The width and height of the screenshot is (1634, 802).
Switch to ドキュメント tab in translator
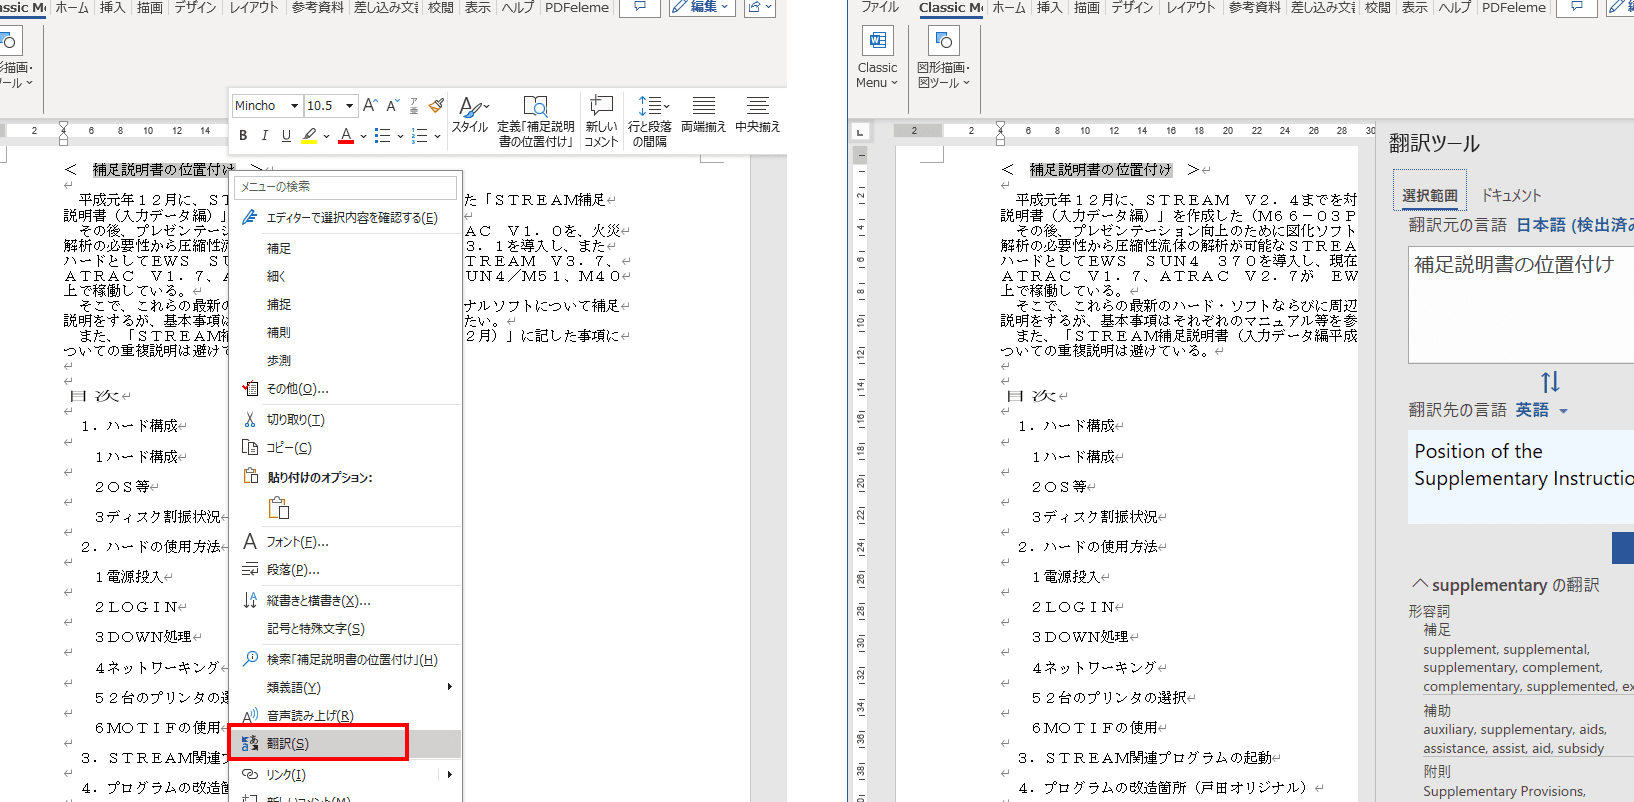[x=1511, y=196]
